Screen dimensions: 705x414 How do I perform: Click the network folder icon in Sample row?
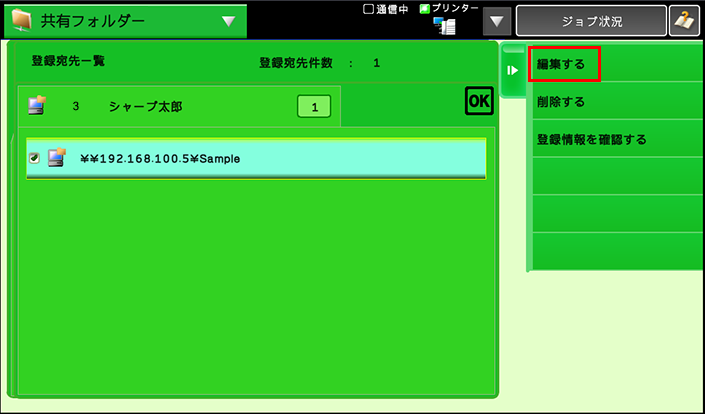[56, 157]
